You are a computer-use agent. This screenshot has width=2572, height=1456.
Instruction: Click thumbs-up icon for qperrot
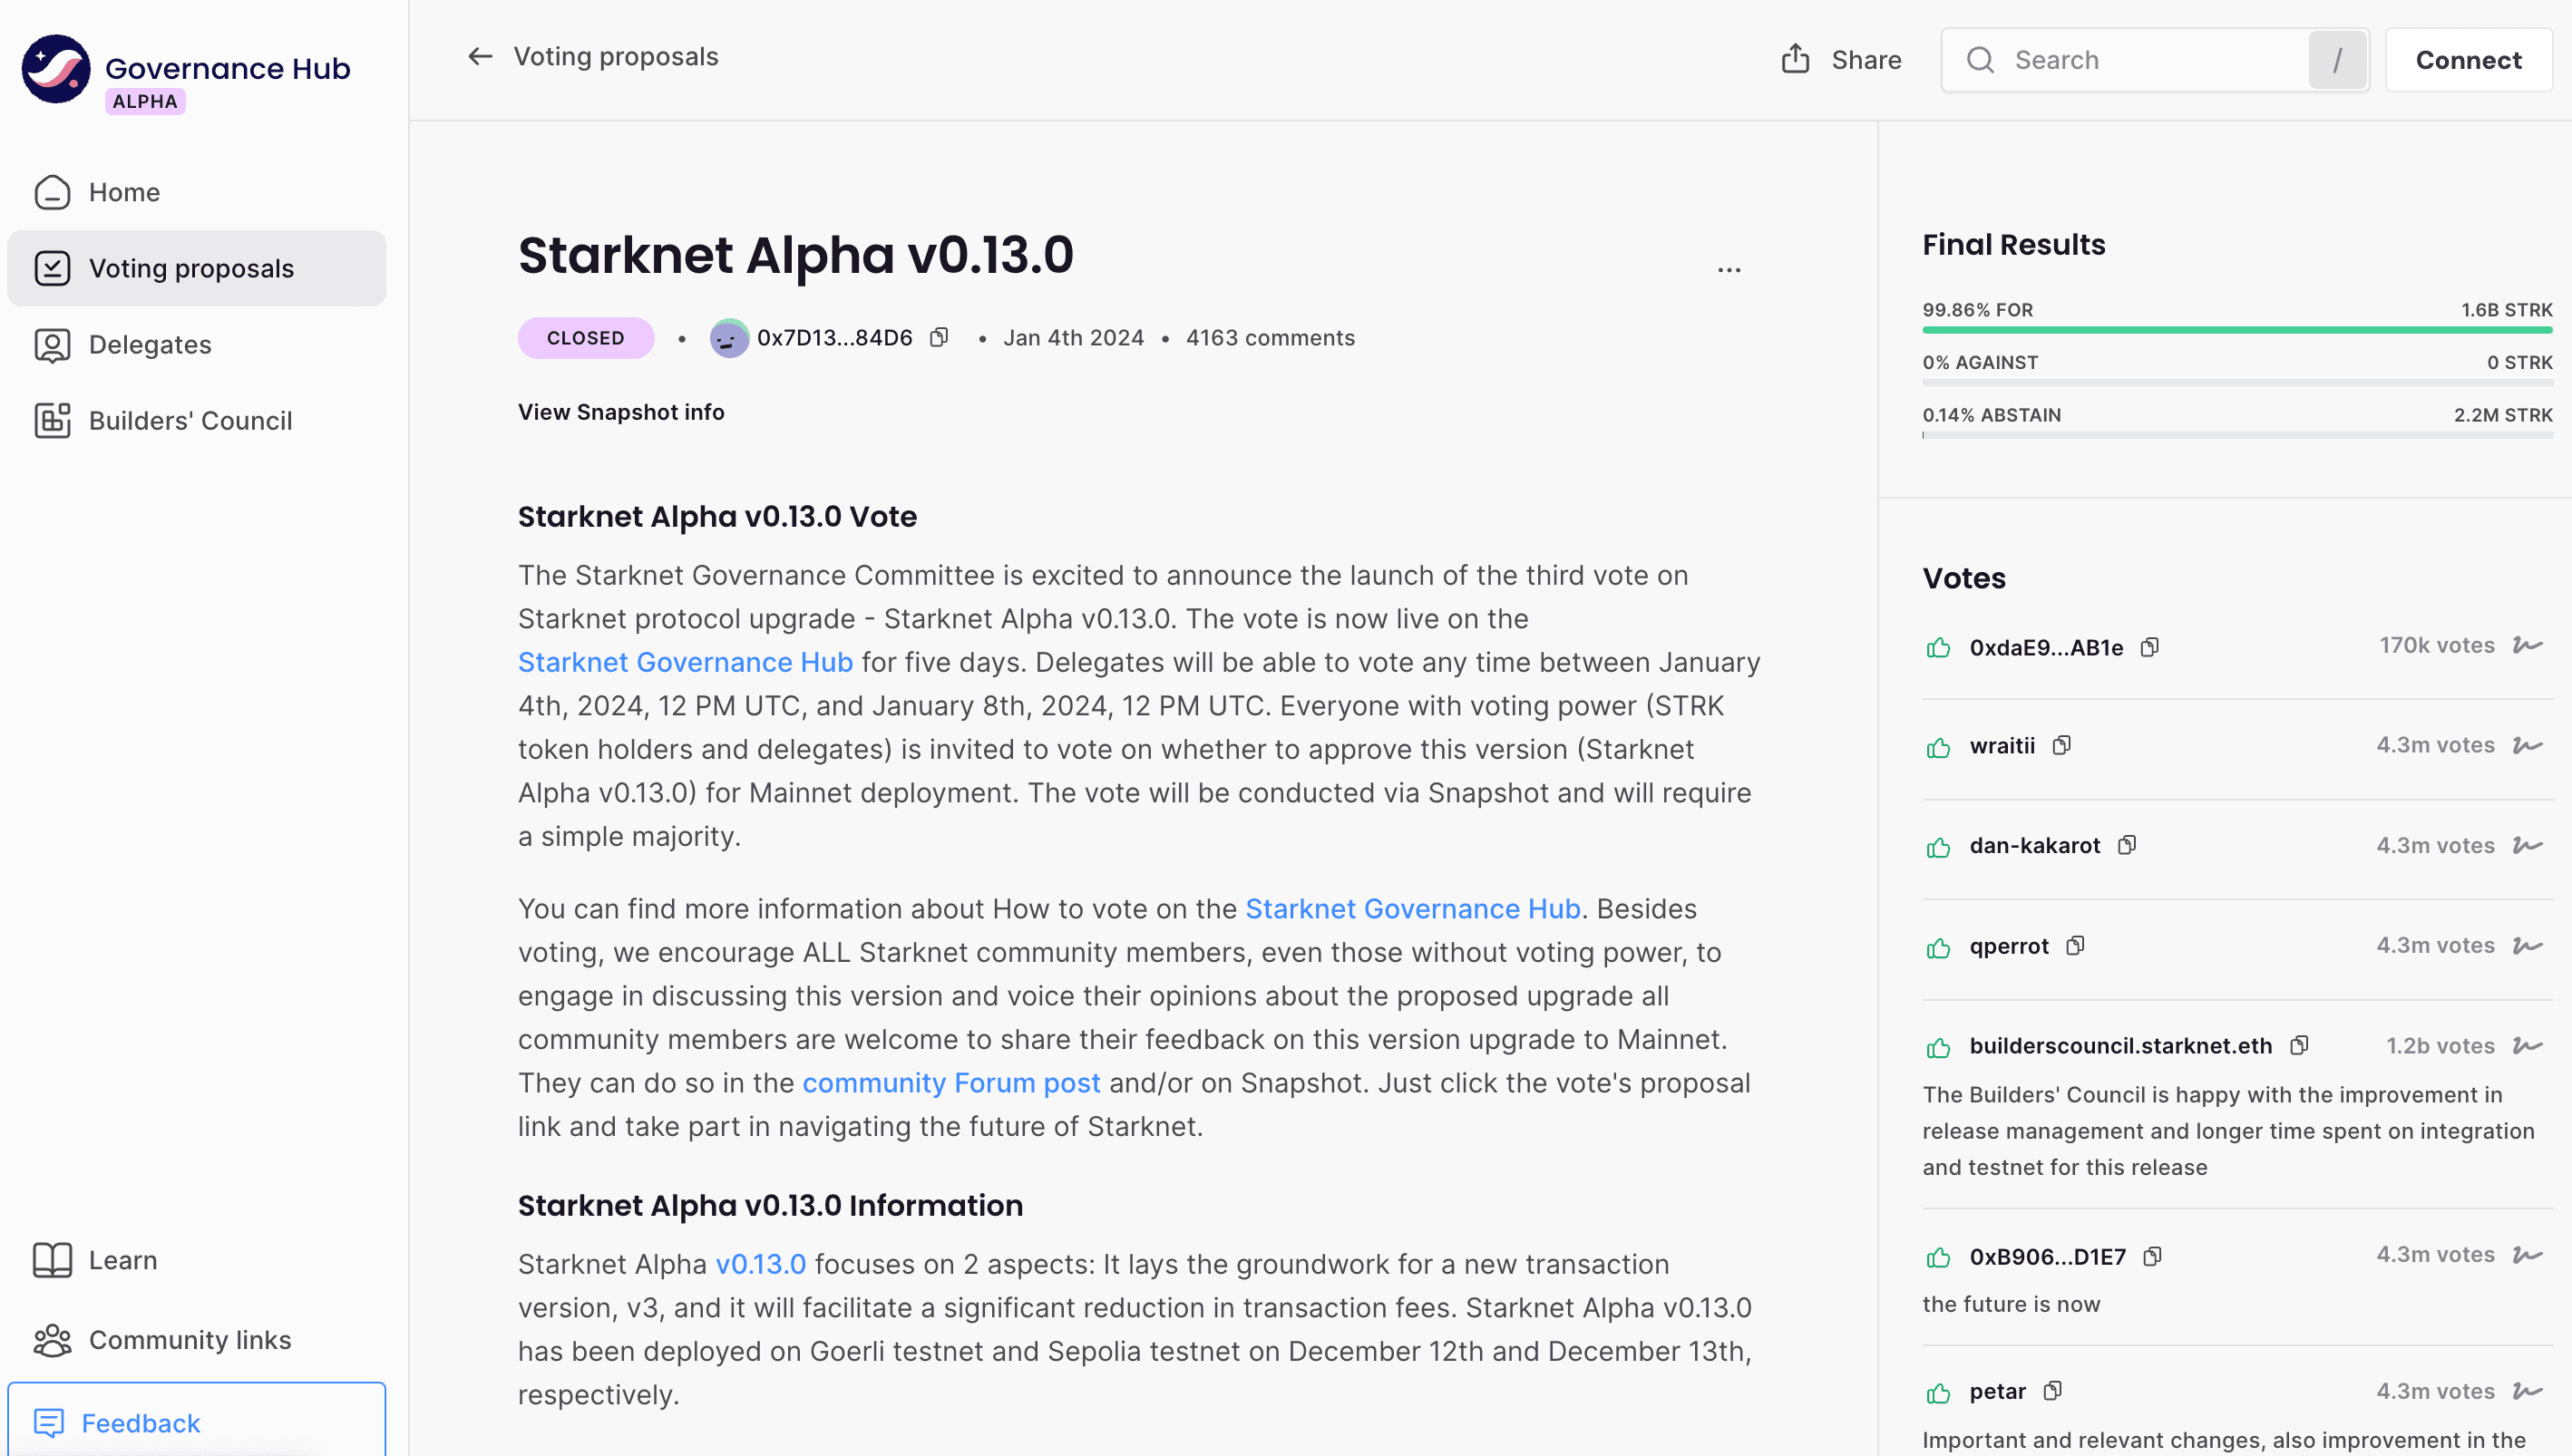(1938, 947)
